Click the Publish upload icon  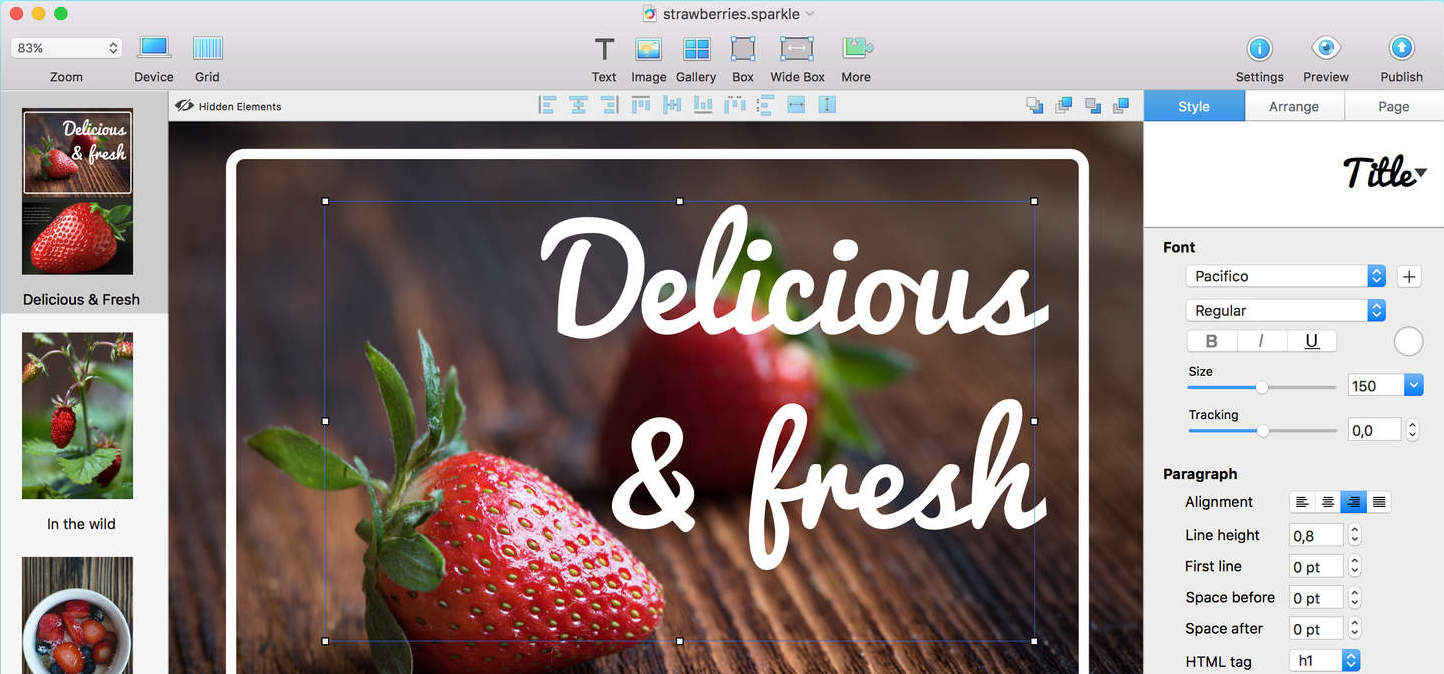1401,48
